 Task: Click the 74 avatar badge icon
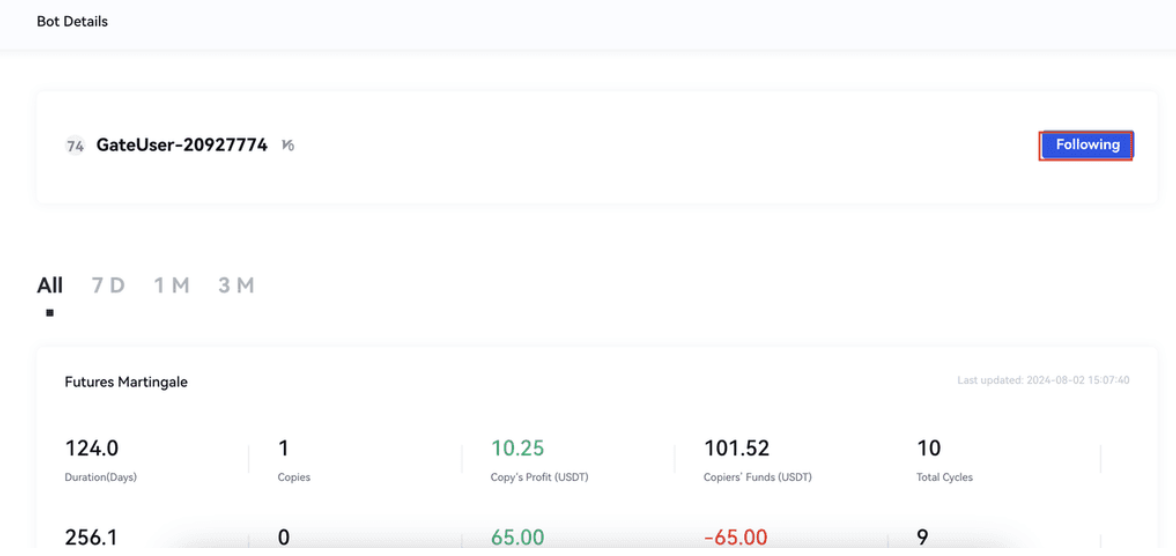(x=75, y=146)
